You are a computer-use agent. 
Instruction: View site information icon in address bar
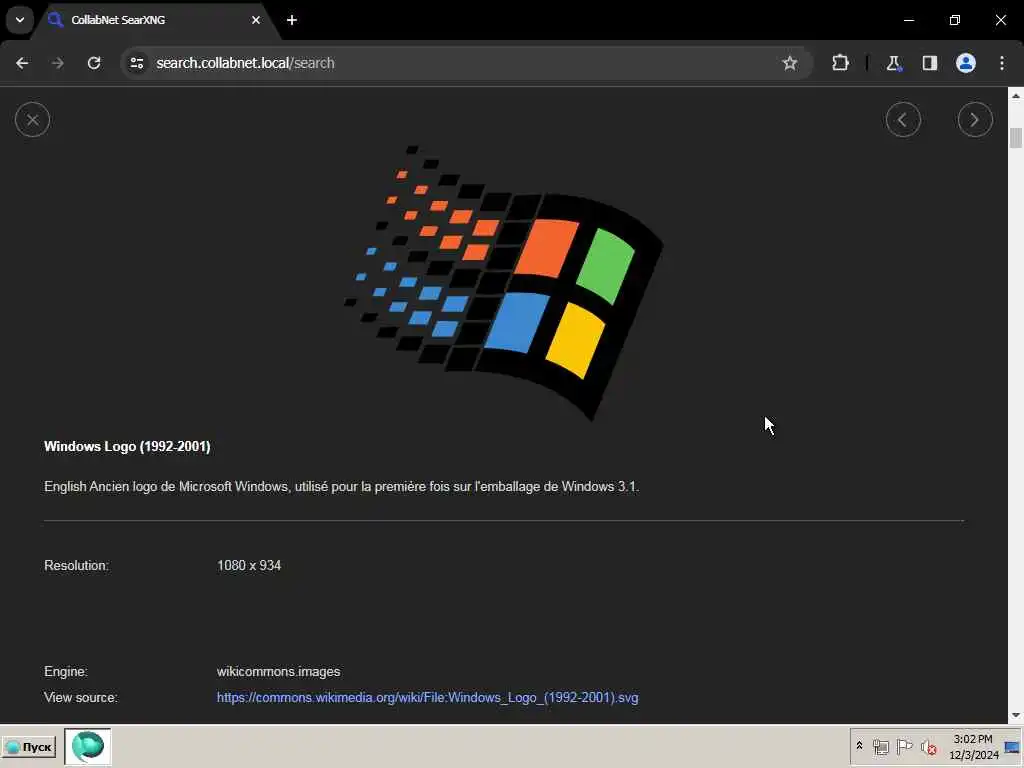[x=137, y=63]
